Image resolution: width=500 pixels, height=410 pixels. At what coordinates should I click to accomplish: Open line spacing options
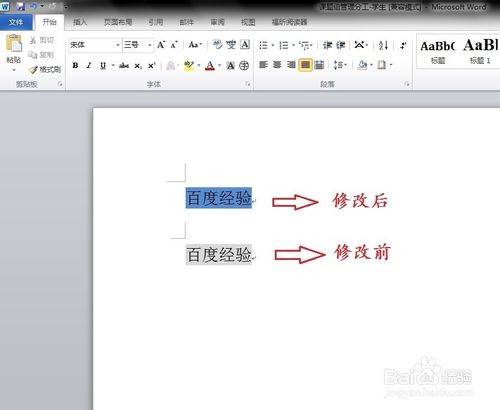pyautogui.click(x=340, y=65)
